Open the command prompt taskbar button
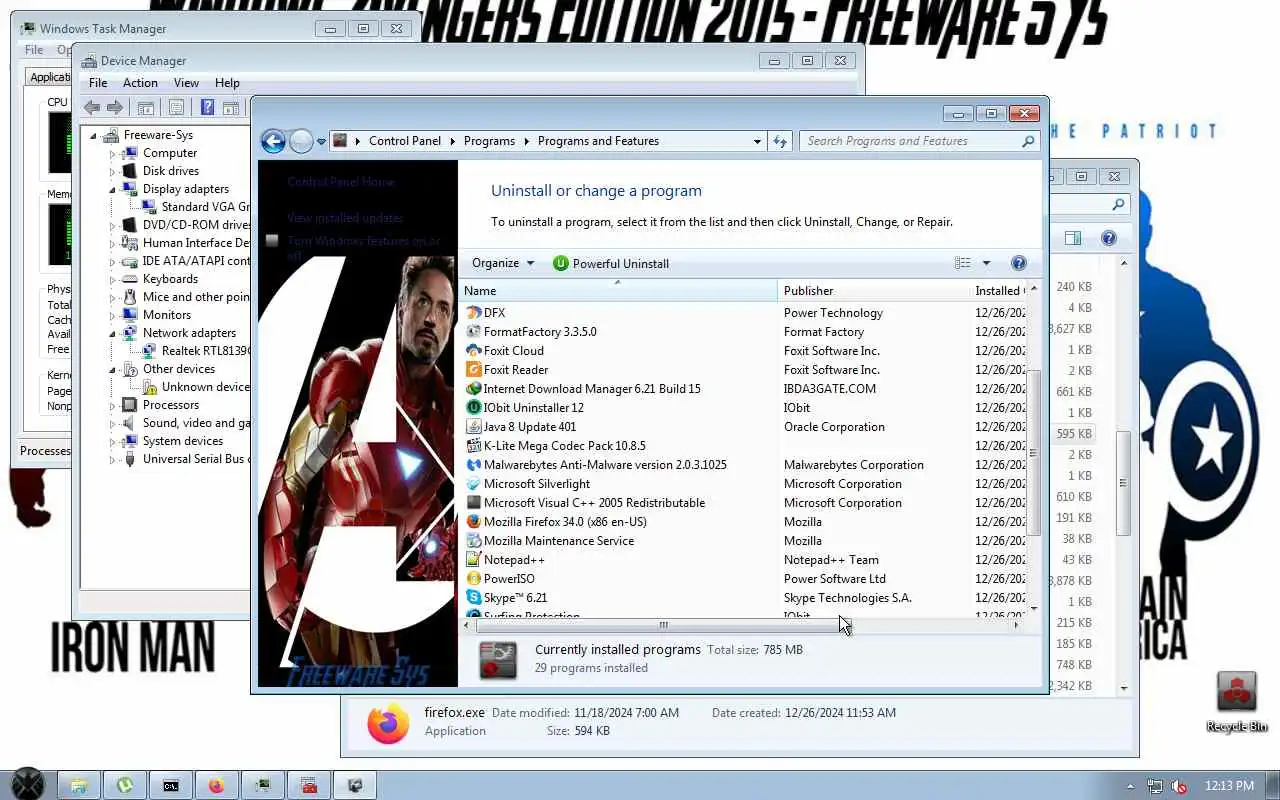 click(x=171, y=786)
